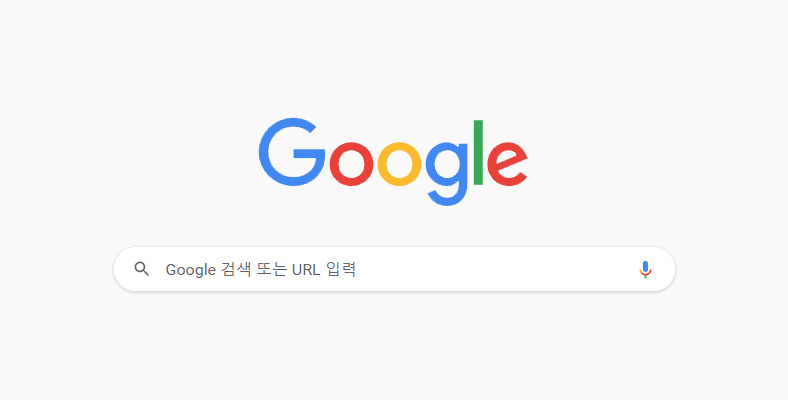Image resolution: width=788 pixels, height=400 pixels.
Task: Start voice search with the microphone icon
Action: coord(645,270)
